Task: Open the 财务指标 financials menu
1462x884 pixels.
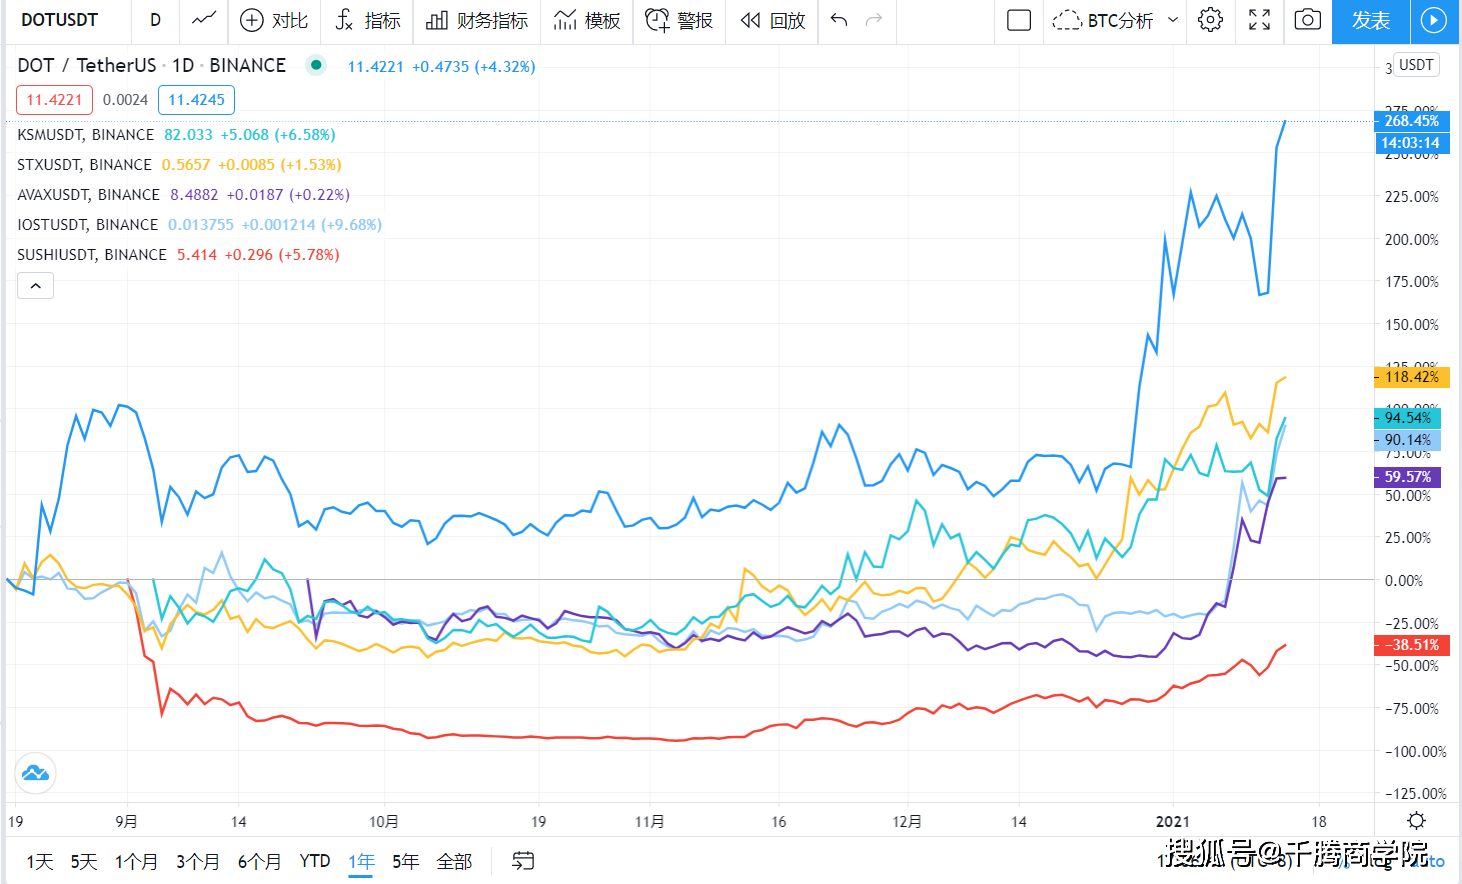Action: [x=477, y=20]
